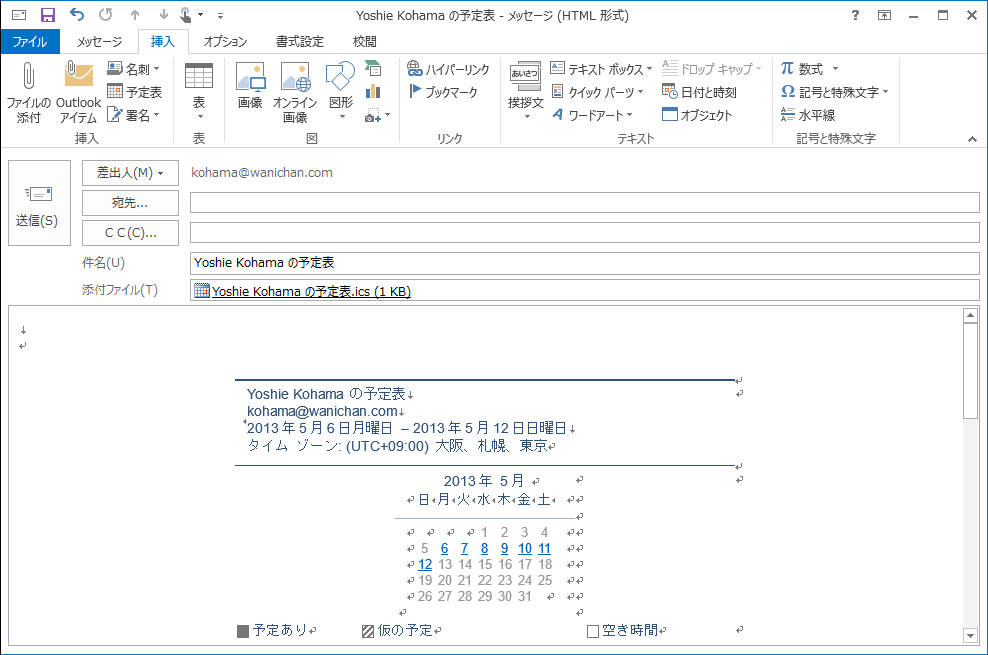Open the ファイル tab
Viewport: 988px width, 655px height.
point(30,42)
